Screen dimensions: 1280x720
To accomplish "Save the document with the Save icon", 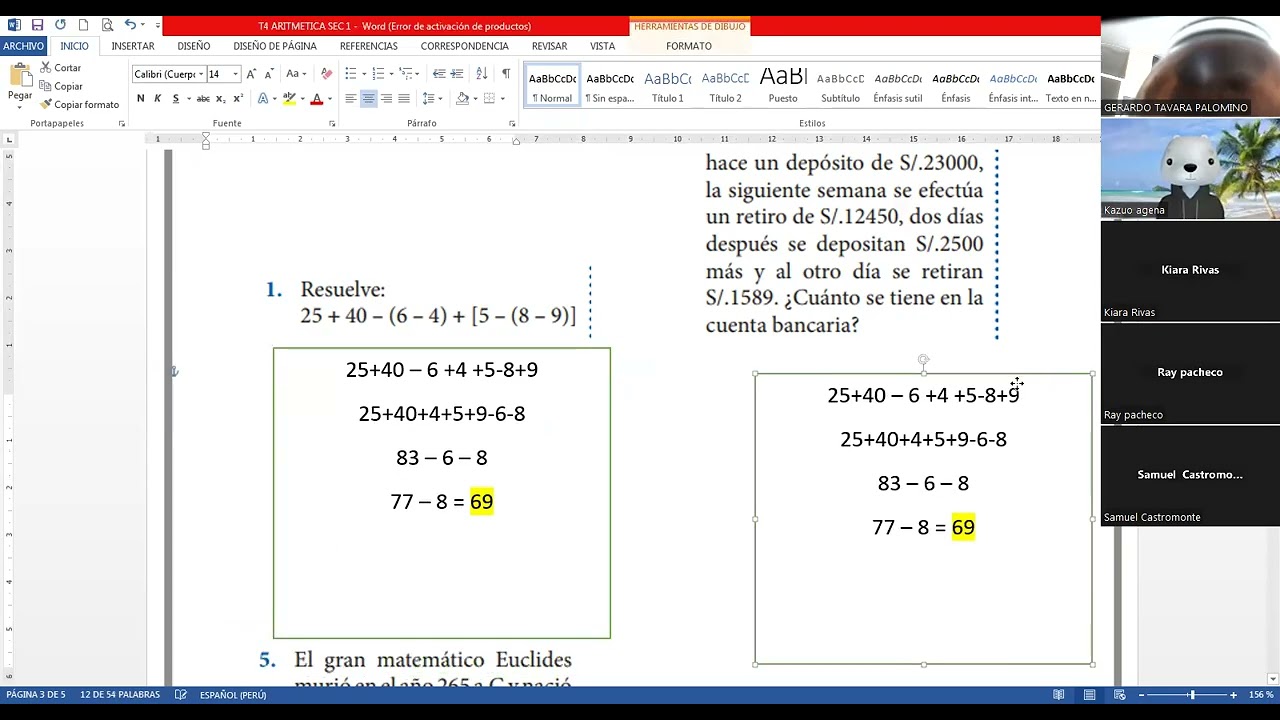I will click(x=37, y=25).
